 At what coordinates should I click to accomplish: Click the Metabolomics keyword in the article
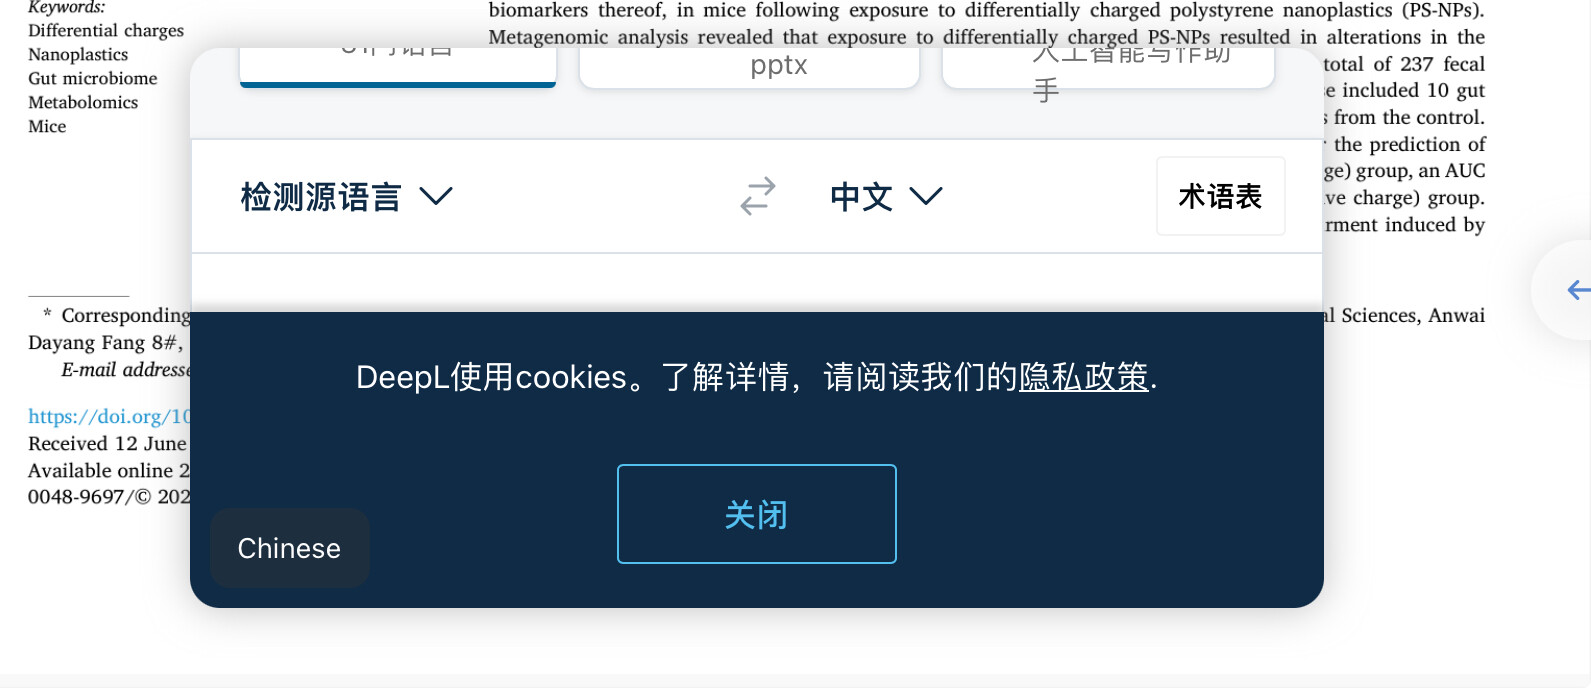[83, 102]
